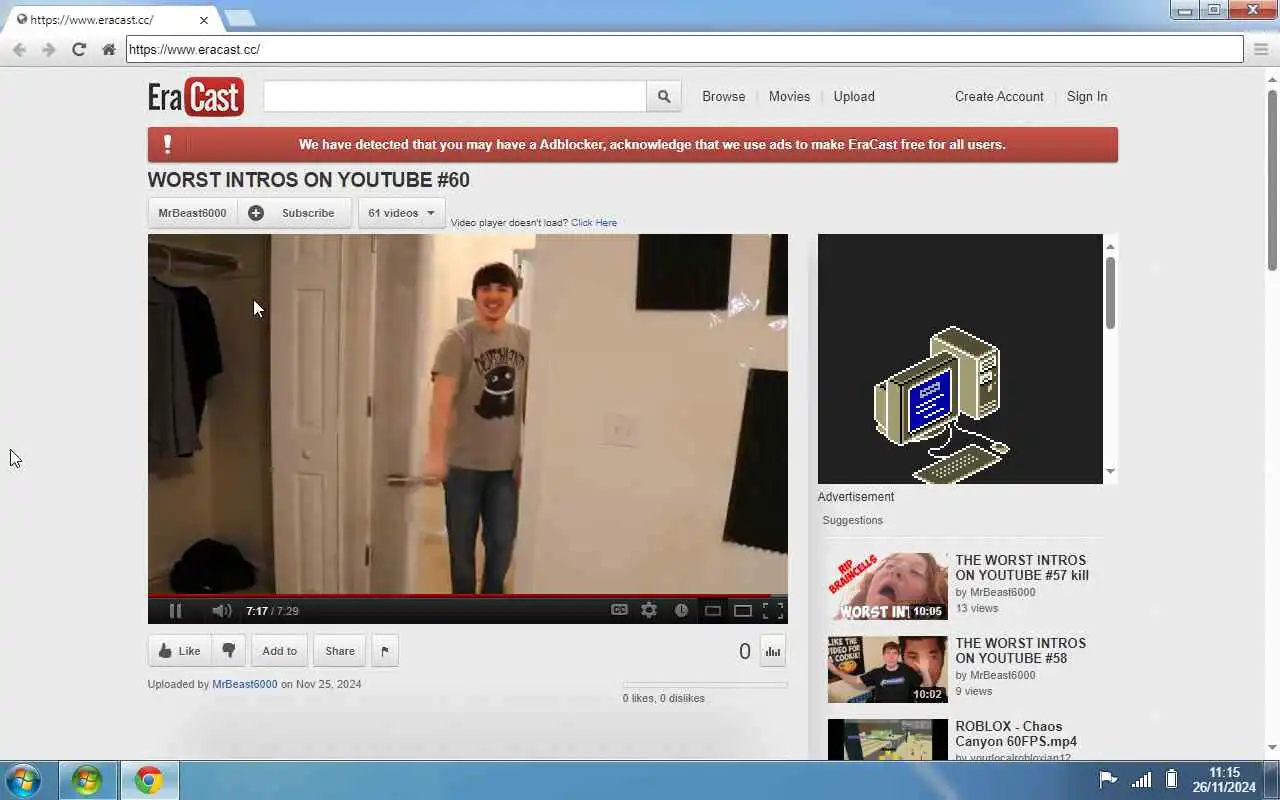Select the eracast.cc tab
Image resolution: width=1280 pixels, height=800 pixels.
[x=110, y=19]
